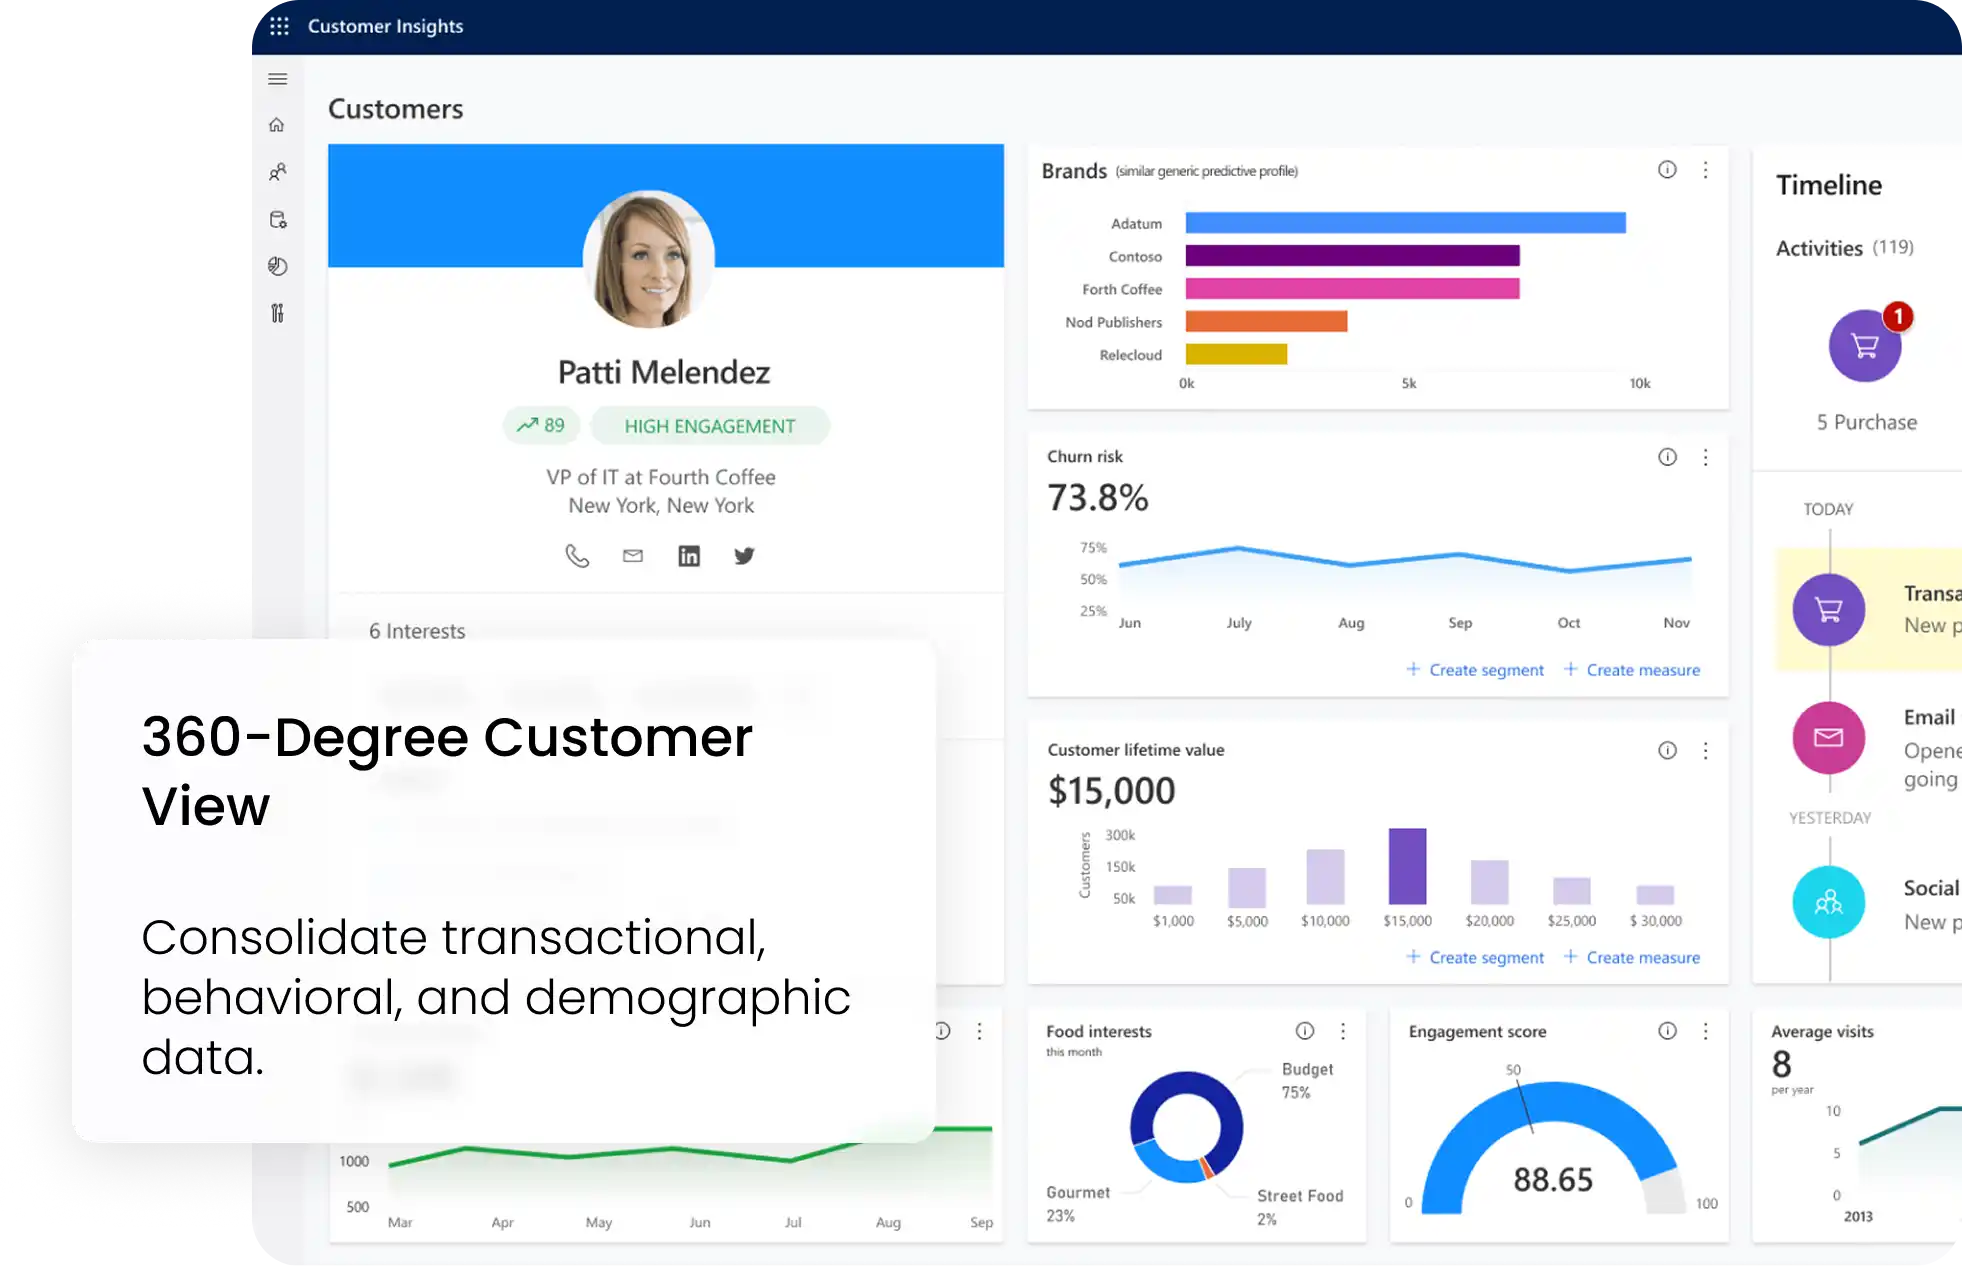This screenshot has height=1266, width=1962.
Task: Click the phone icon on Patti's profile
Action: (577, 555)
